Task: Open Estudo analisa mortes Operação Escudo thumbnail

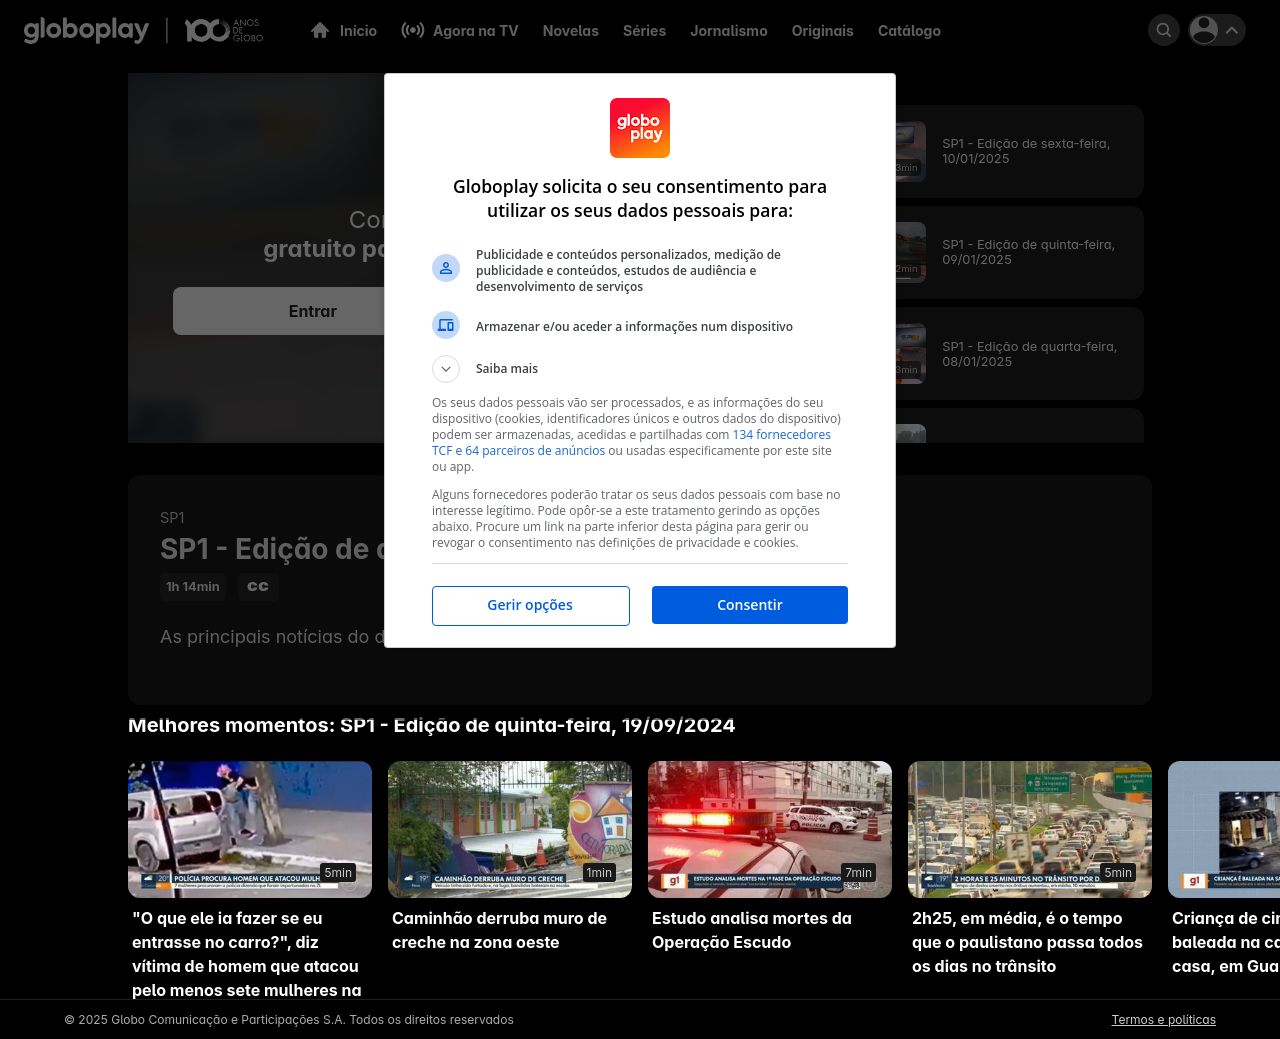Action: point(770,829)
